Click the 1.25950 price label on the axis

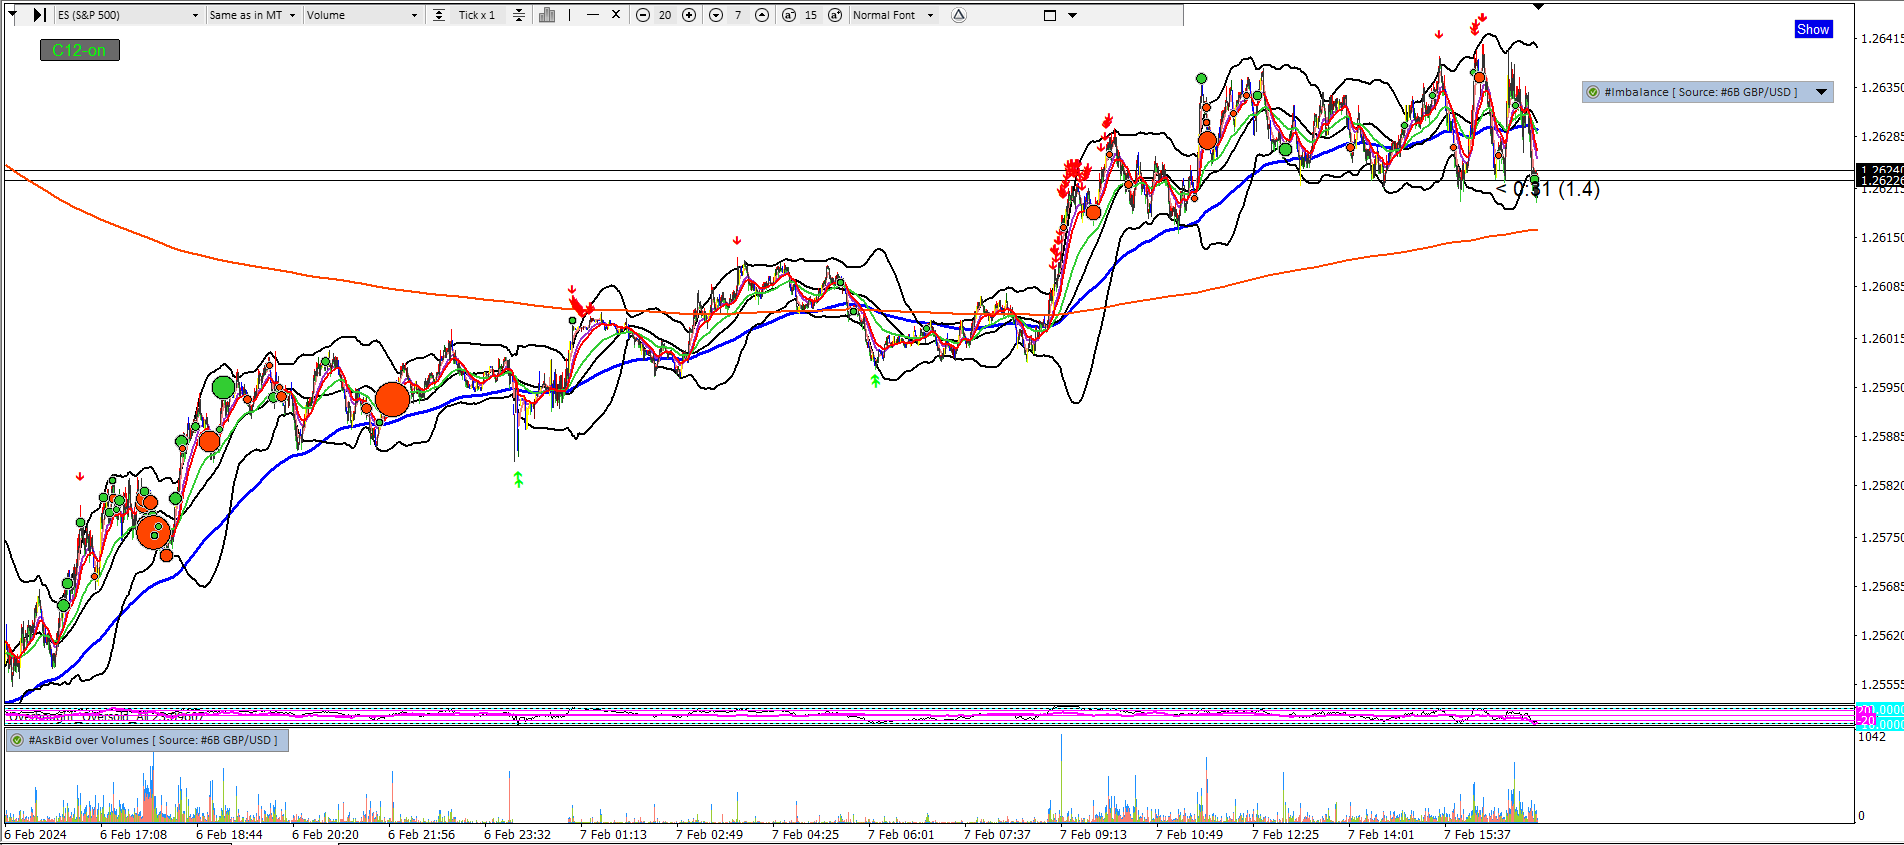tap(1881, 387)
